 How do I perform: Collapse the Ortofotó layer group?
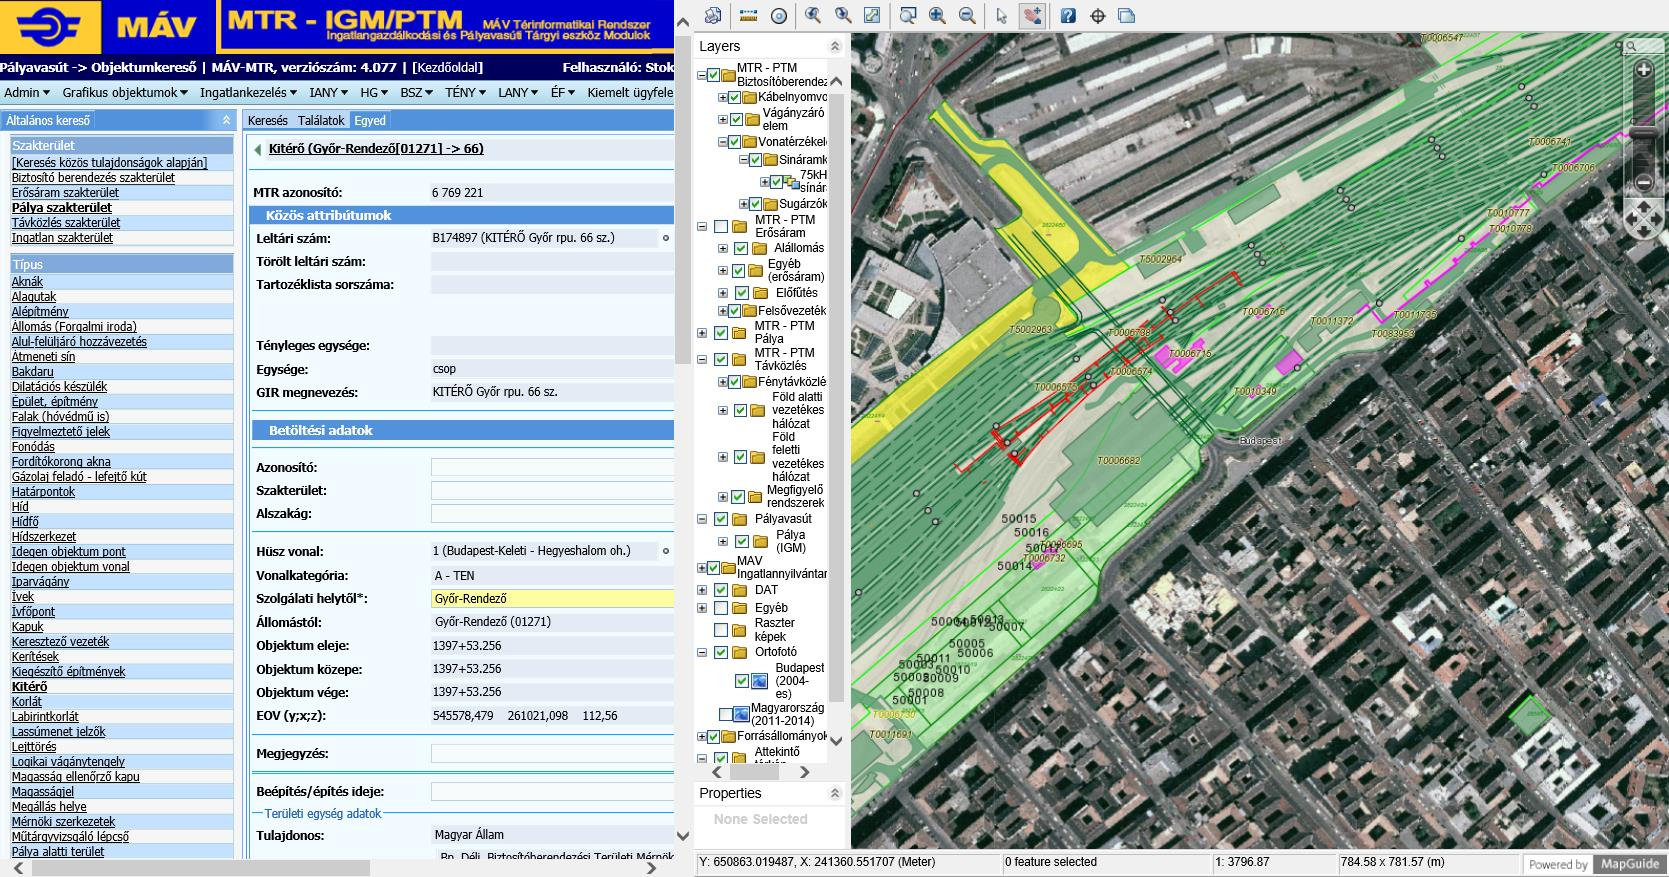click(702, 652)
